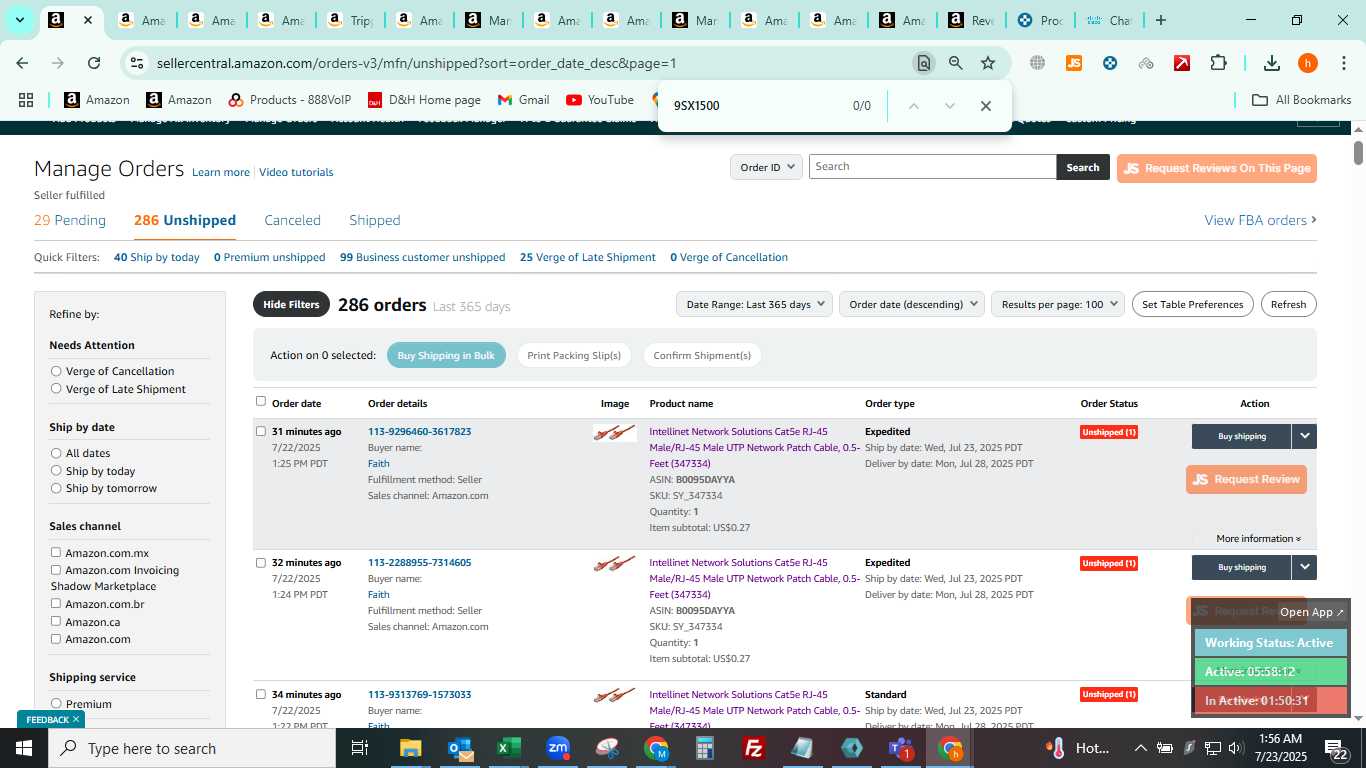Apply Business customer unshipped quick filter
This screenshot has height=768, width=1366.
[423, 257]
